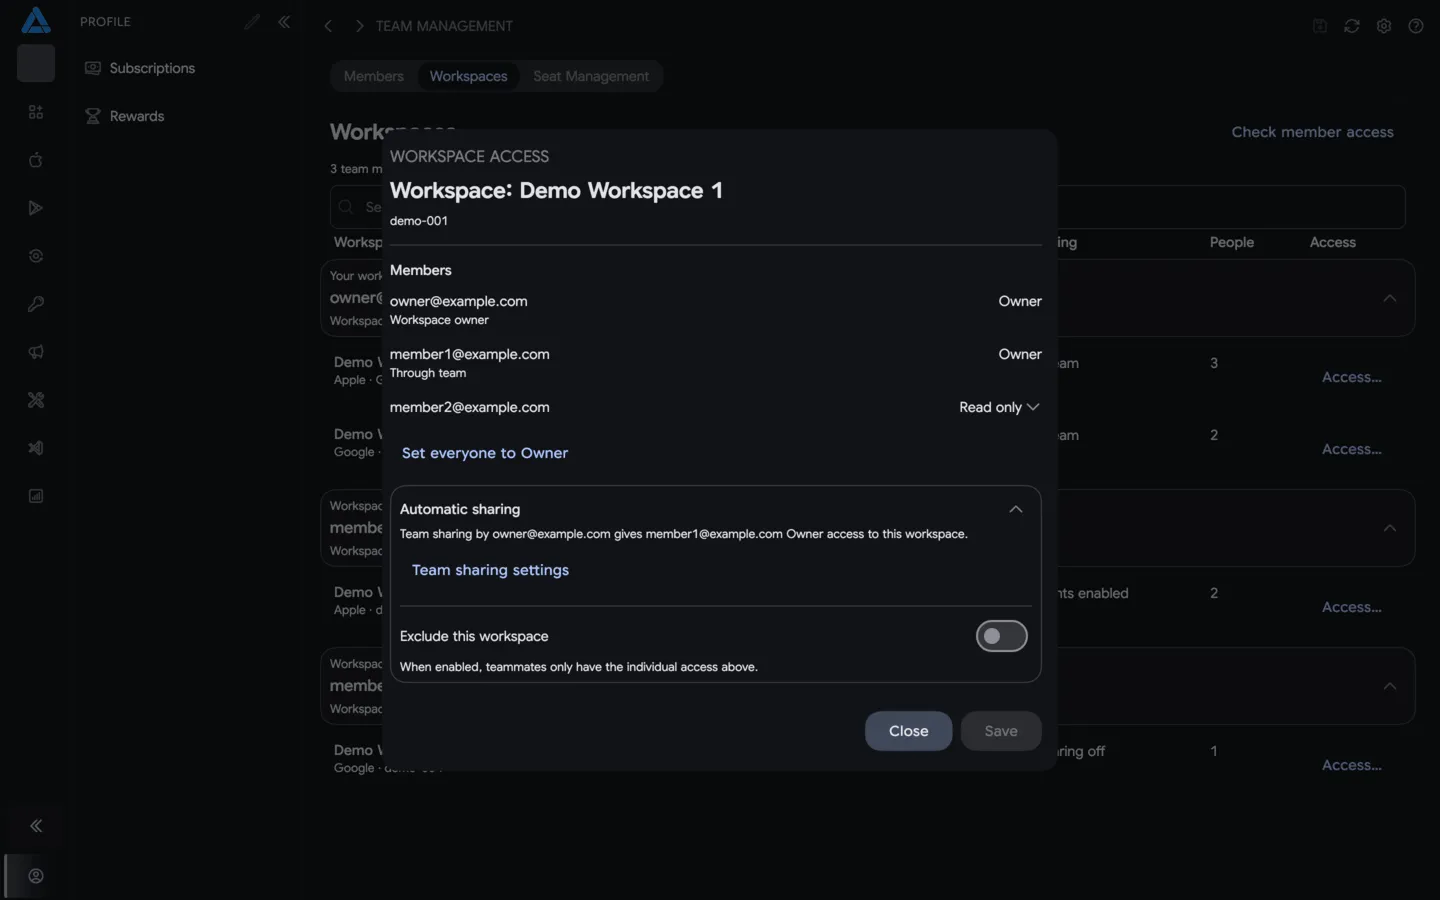The image size is (1440, 900).
Task: Open the crossed tools icon in sidebar
Action: [36, 400]
